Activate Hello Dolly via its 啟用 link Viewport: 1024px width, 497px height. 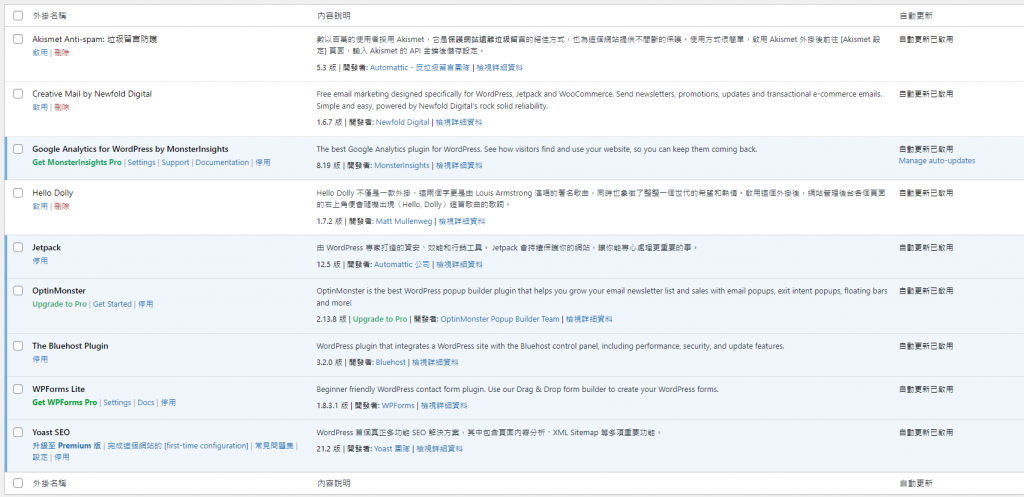click(40, 206)
